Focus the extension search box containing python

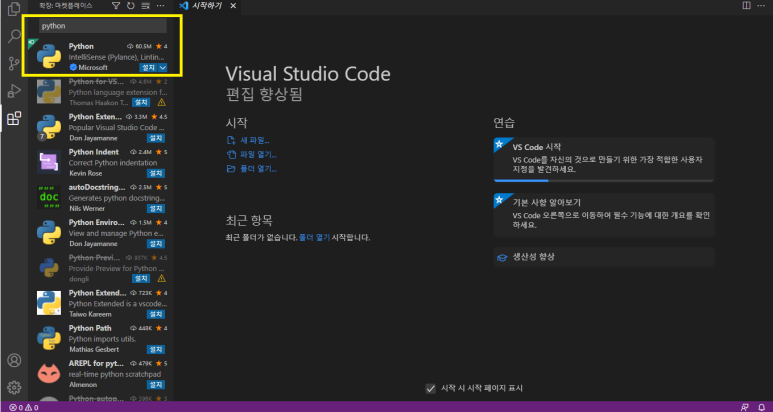pyautogui.click(x=103, y=26)
